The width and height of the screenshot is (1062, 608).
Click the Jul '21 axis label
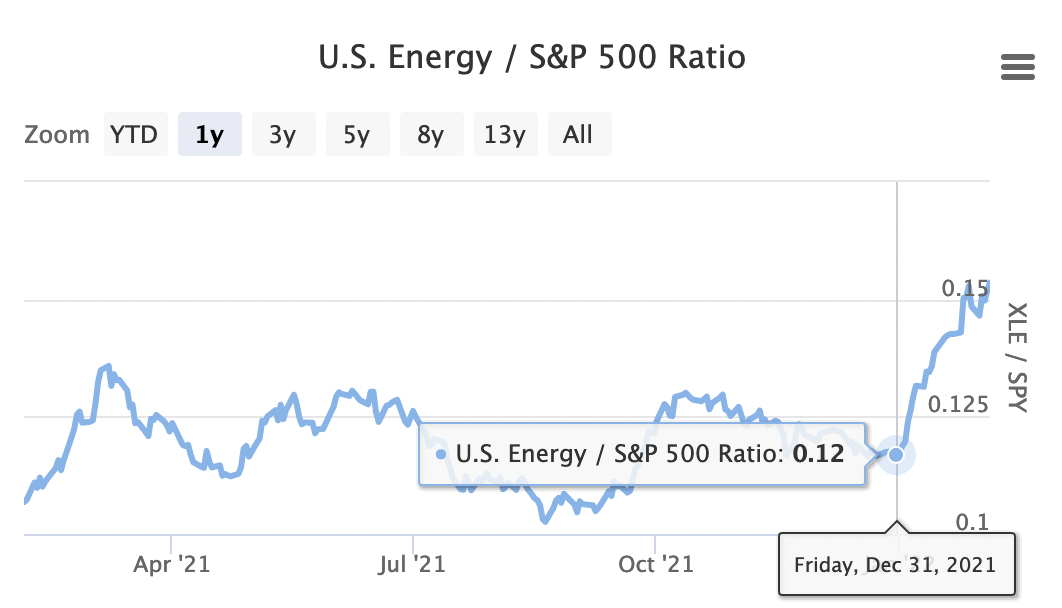tap(412, 565)
